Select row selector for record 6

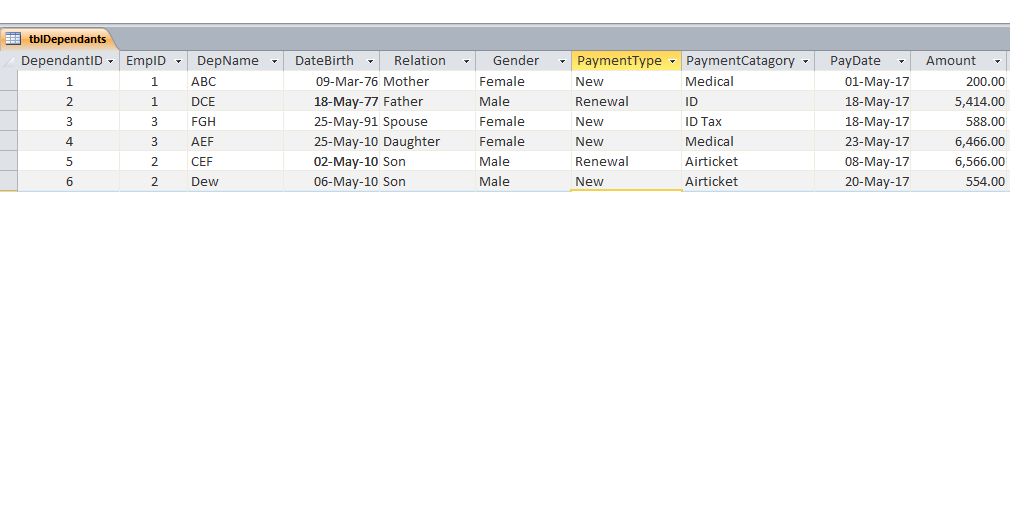click(x=8, y=181)
